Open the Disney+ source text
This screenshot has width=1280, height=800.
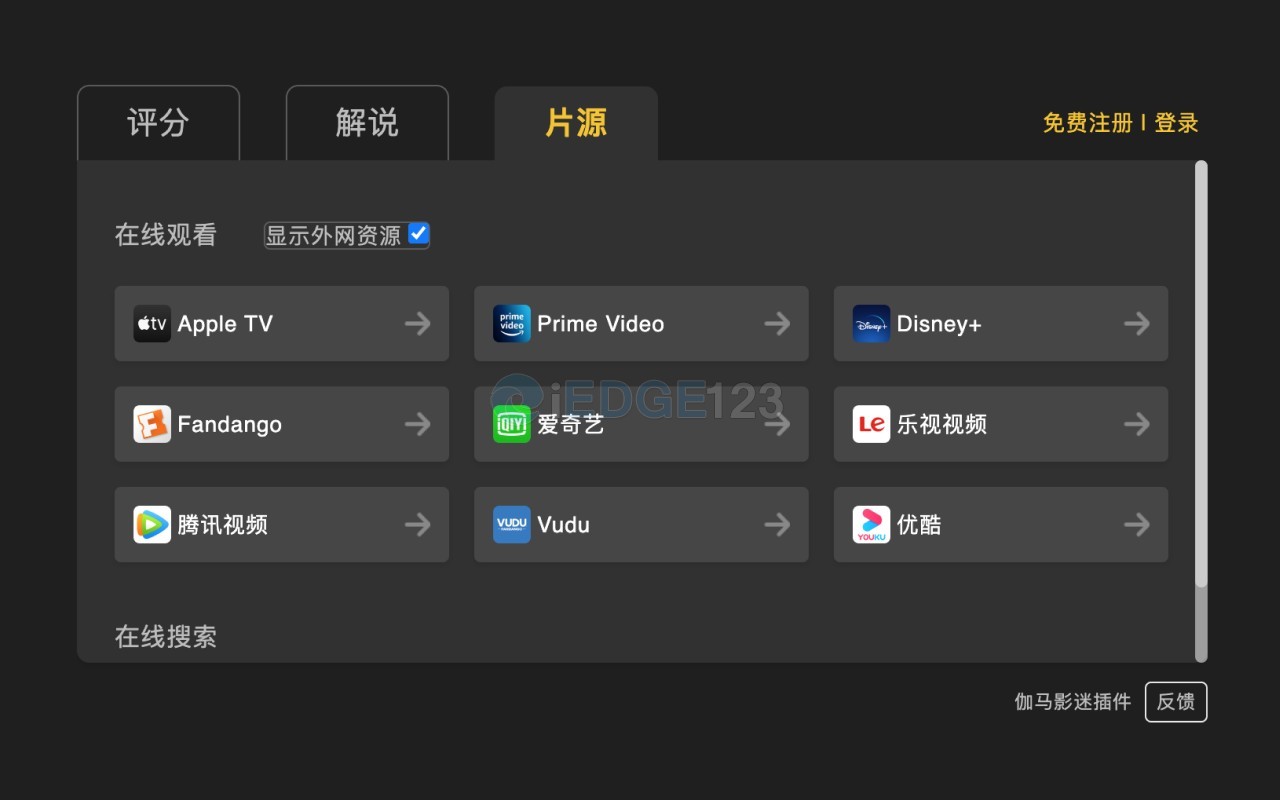pyautogui.click(x=939, y=324)
